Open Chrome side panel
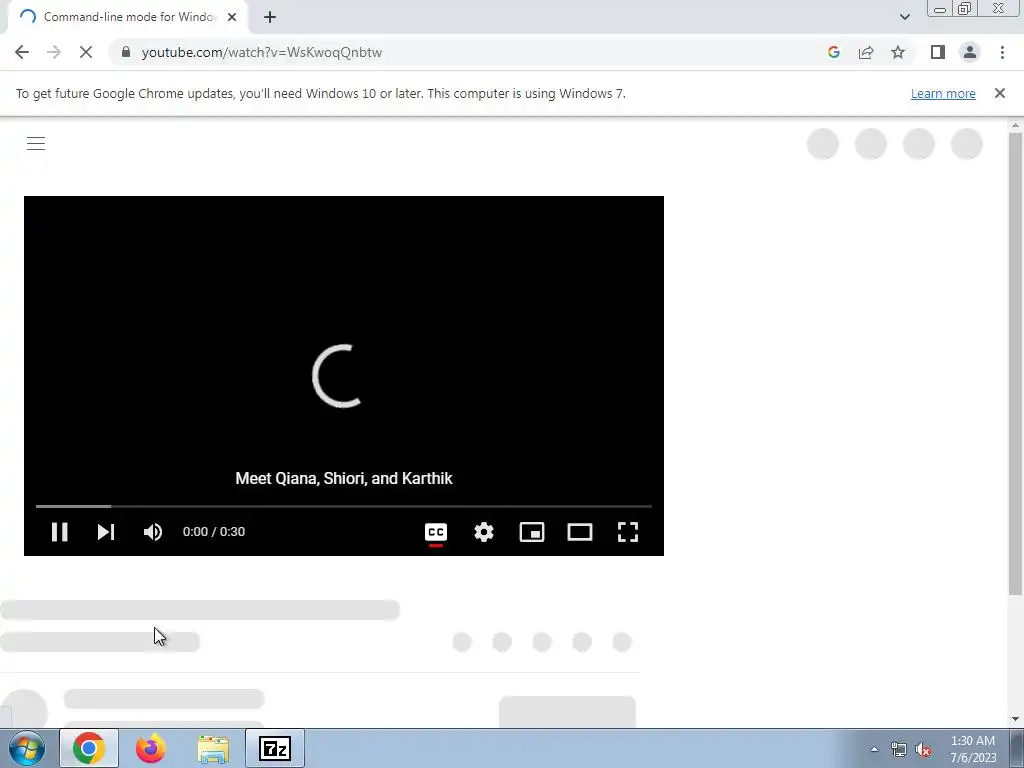The height and width of the screenshot is (768, 1024). (938, 52)
